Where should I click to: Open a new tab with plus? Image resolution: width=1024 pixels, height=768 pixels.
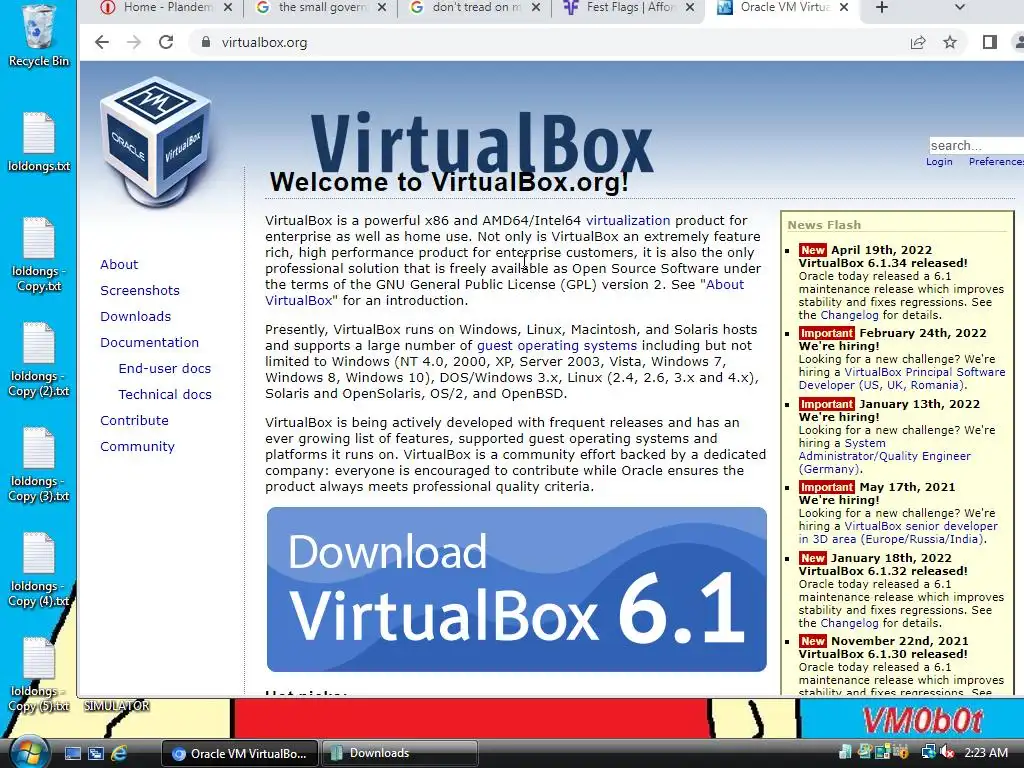(x=882, y=7)
